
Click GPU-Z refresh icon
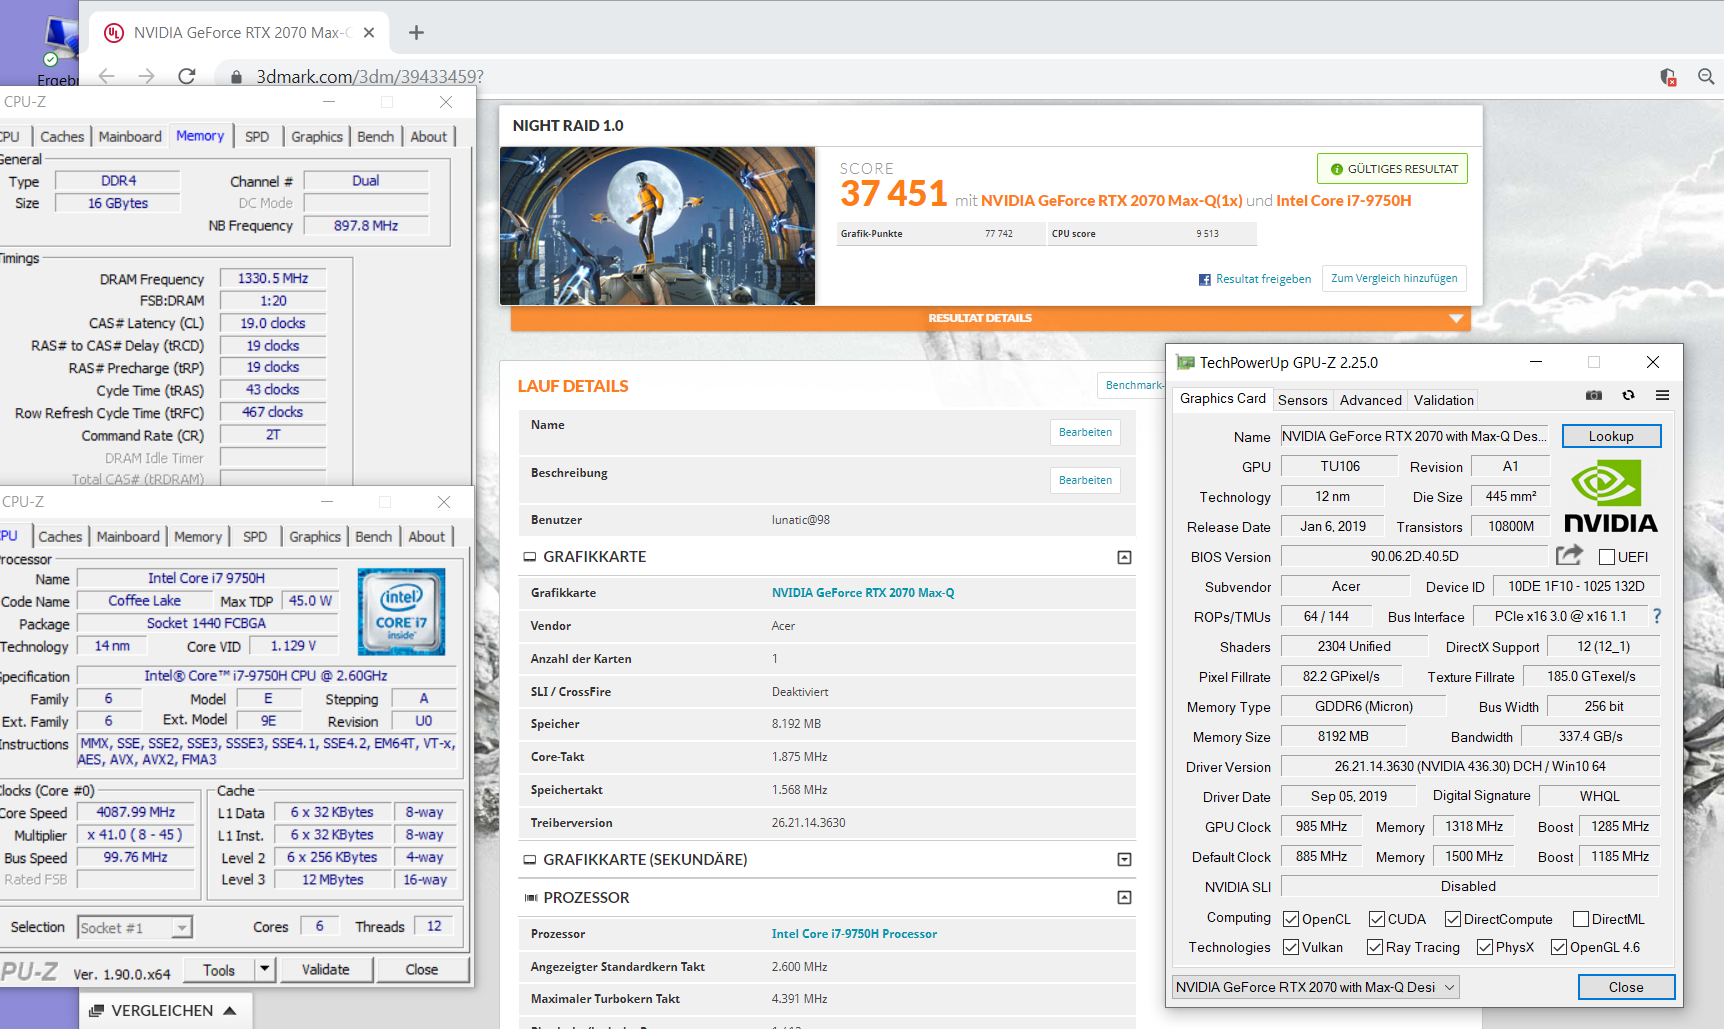[1628, 396]
